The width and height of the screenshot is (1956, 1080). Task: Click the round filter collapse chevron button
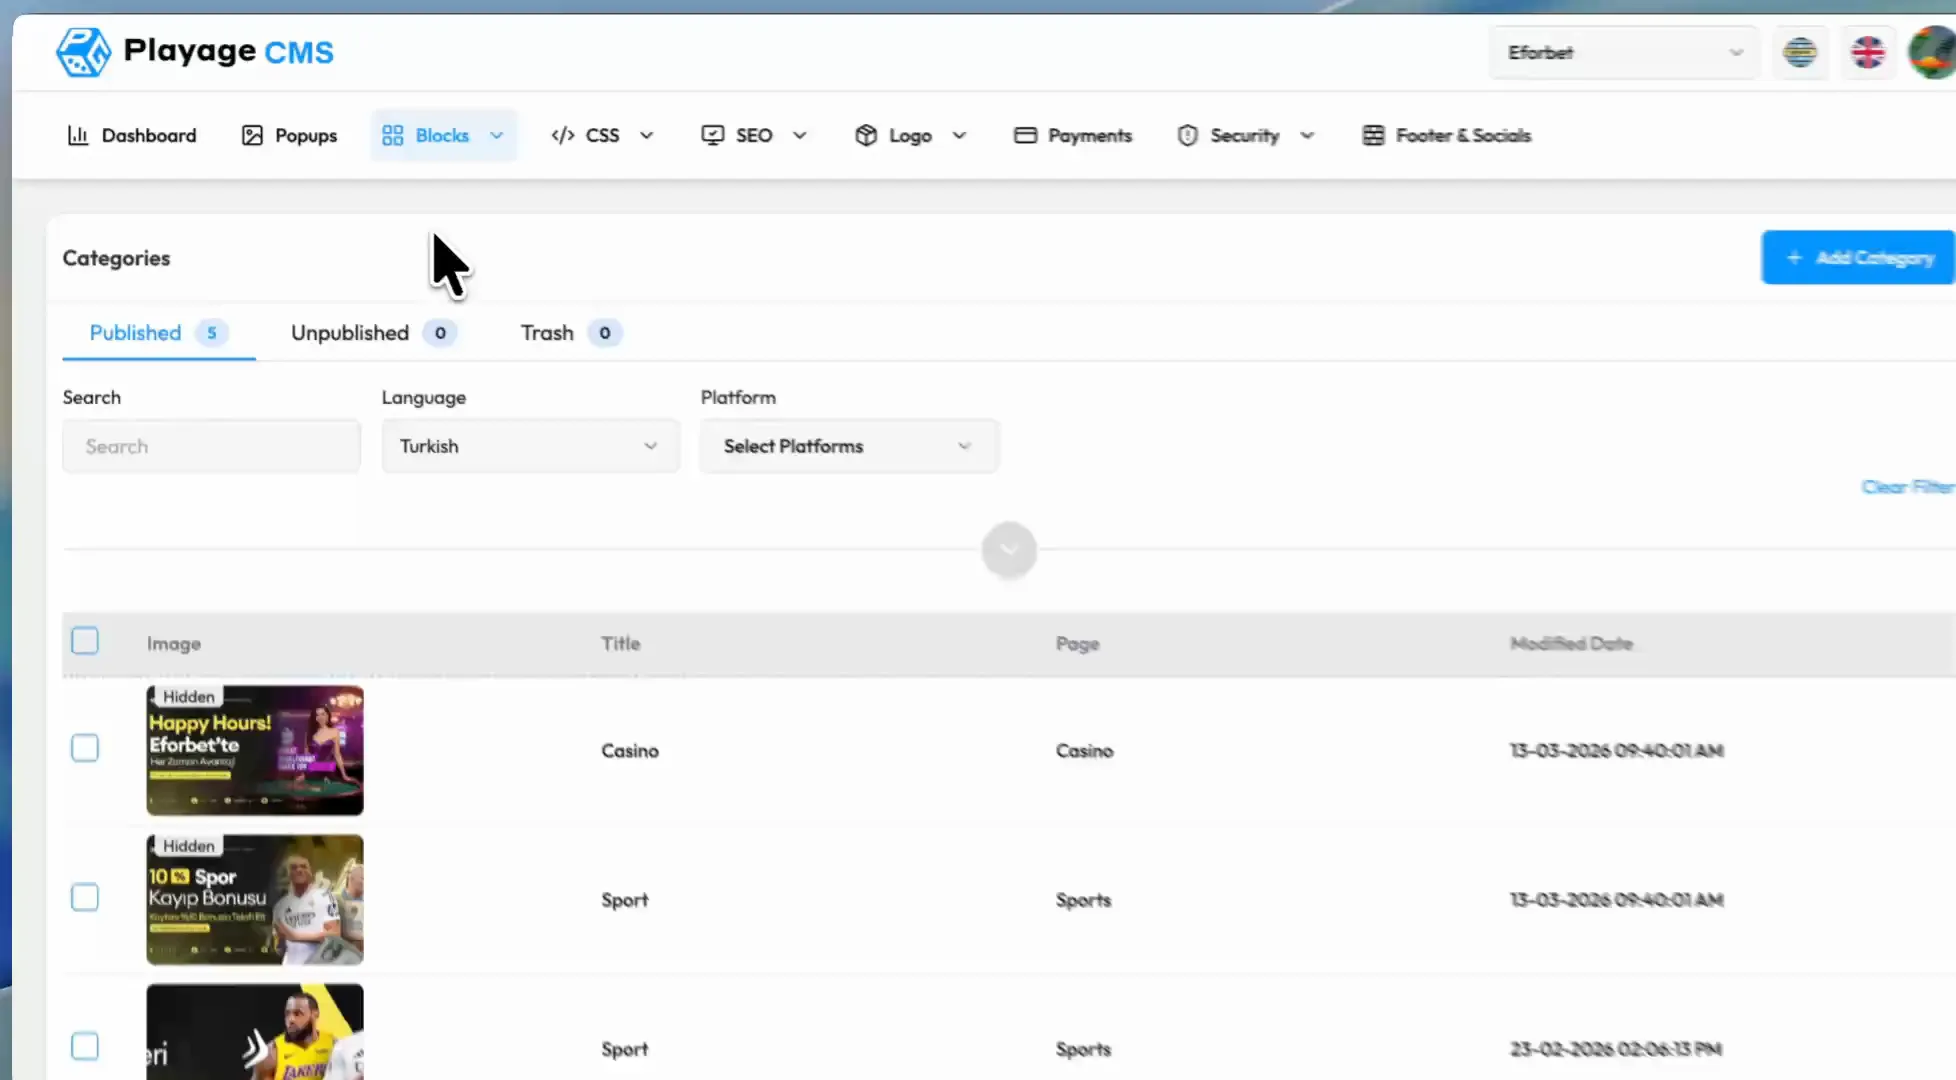pyautogui.click(x=1009, y=550)
